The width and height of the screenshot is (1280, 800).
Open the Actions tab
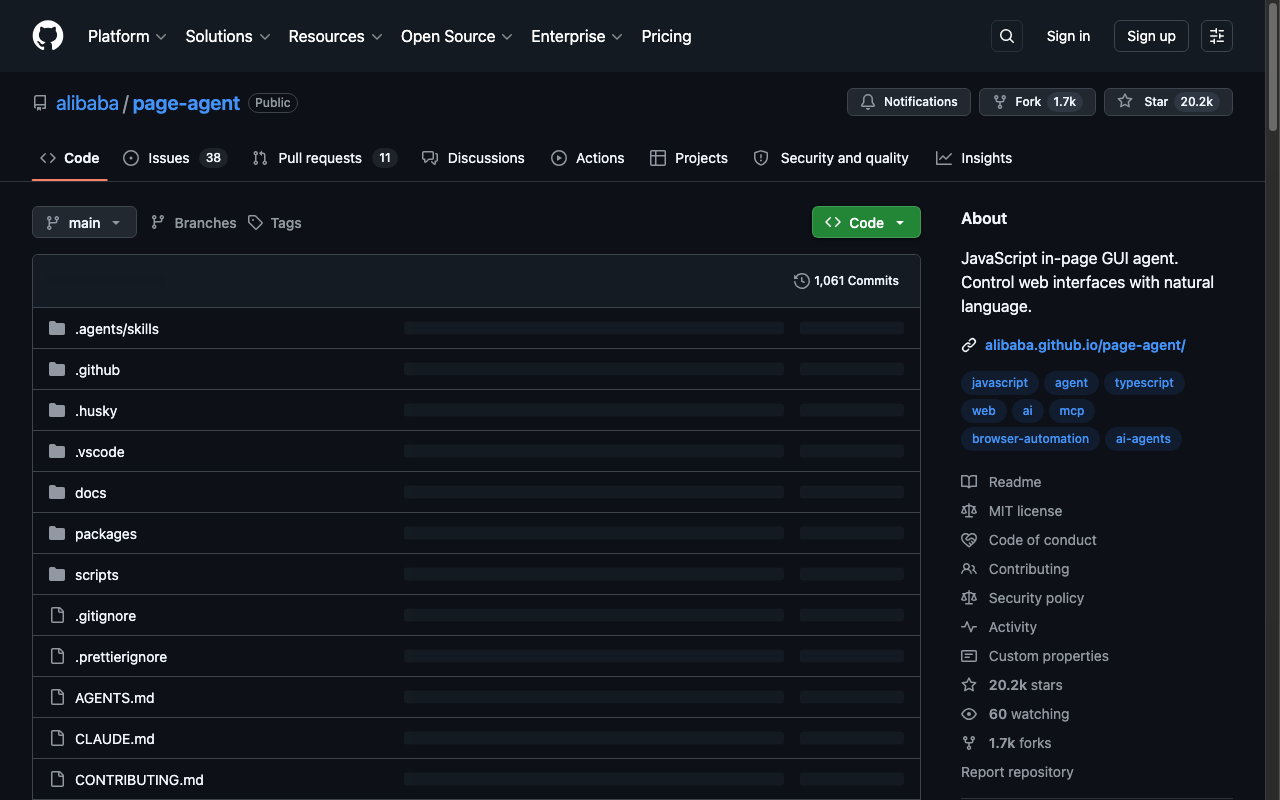point(587,158)
